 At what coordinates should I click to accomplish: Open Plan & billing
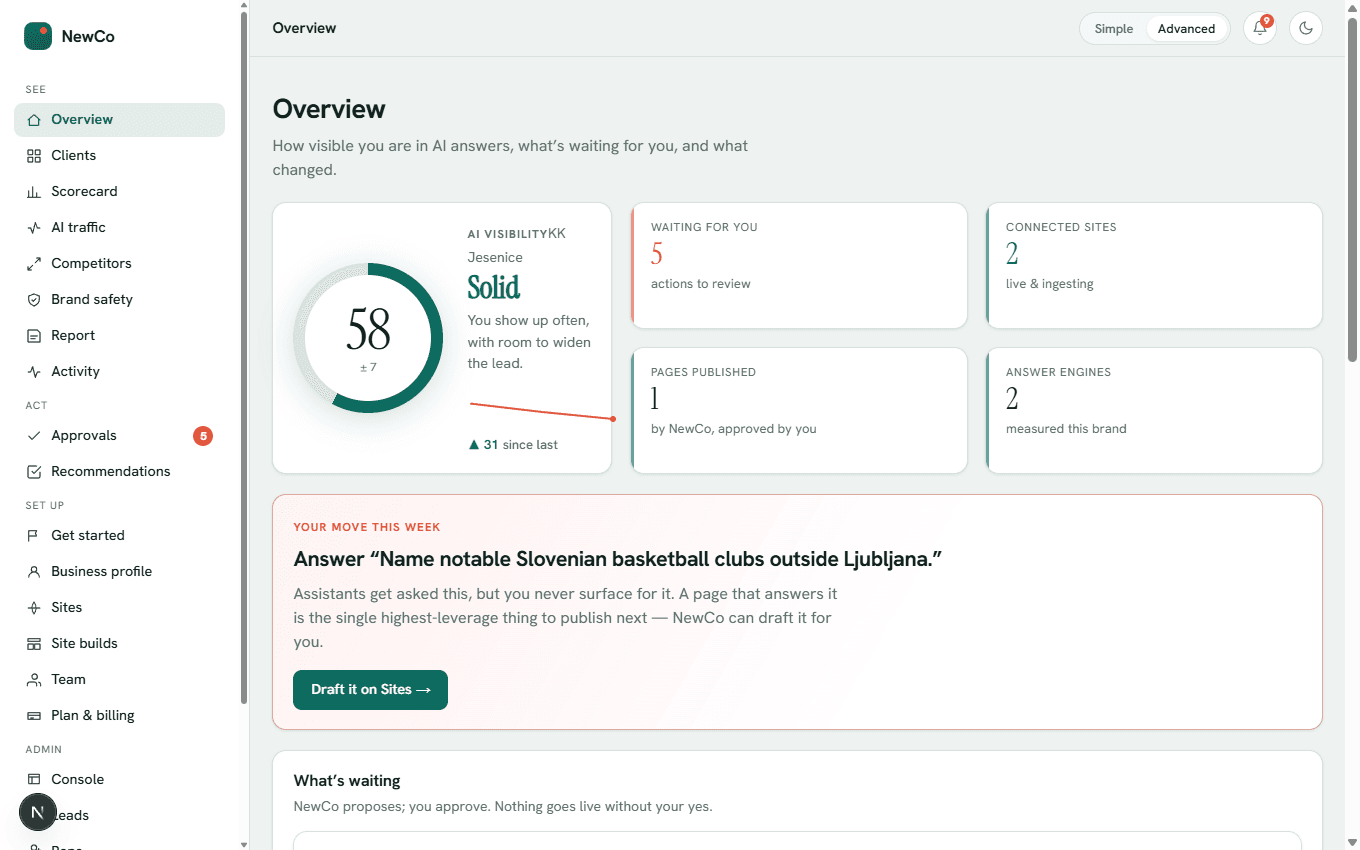coord(119,716)
